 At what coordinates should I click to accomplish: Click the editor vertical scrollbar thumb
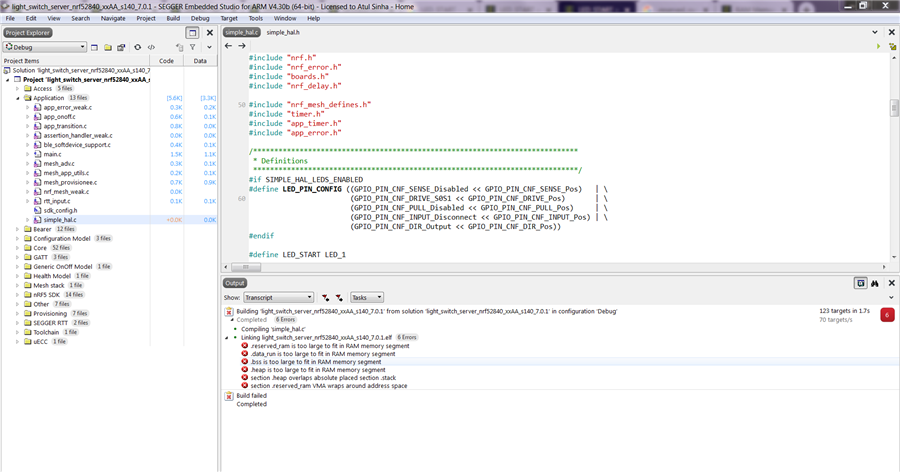coord(894,107)
